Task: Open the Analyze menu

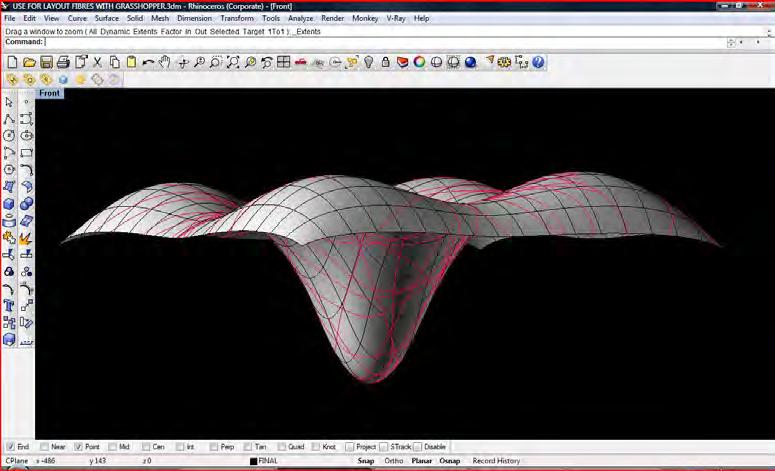Action: 300,18
